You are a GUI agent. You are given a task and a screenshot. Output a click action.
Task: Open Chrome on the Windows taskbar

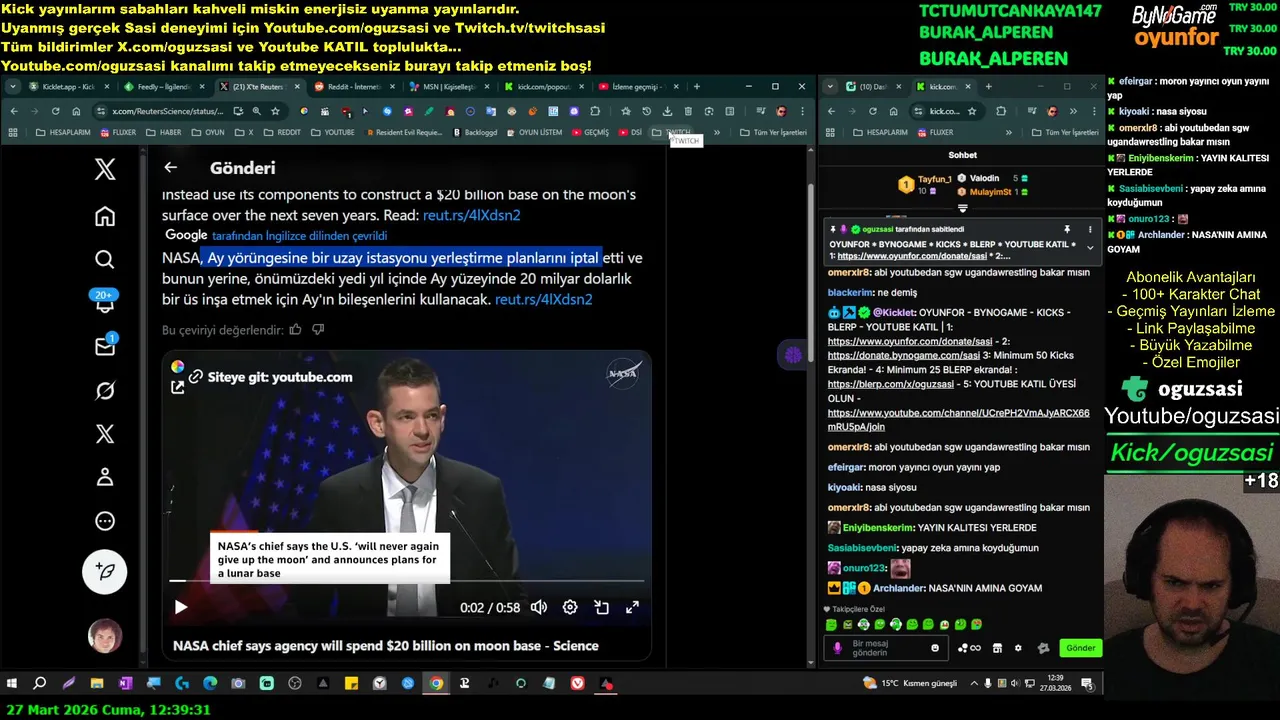[436, 684]
